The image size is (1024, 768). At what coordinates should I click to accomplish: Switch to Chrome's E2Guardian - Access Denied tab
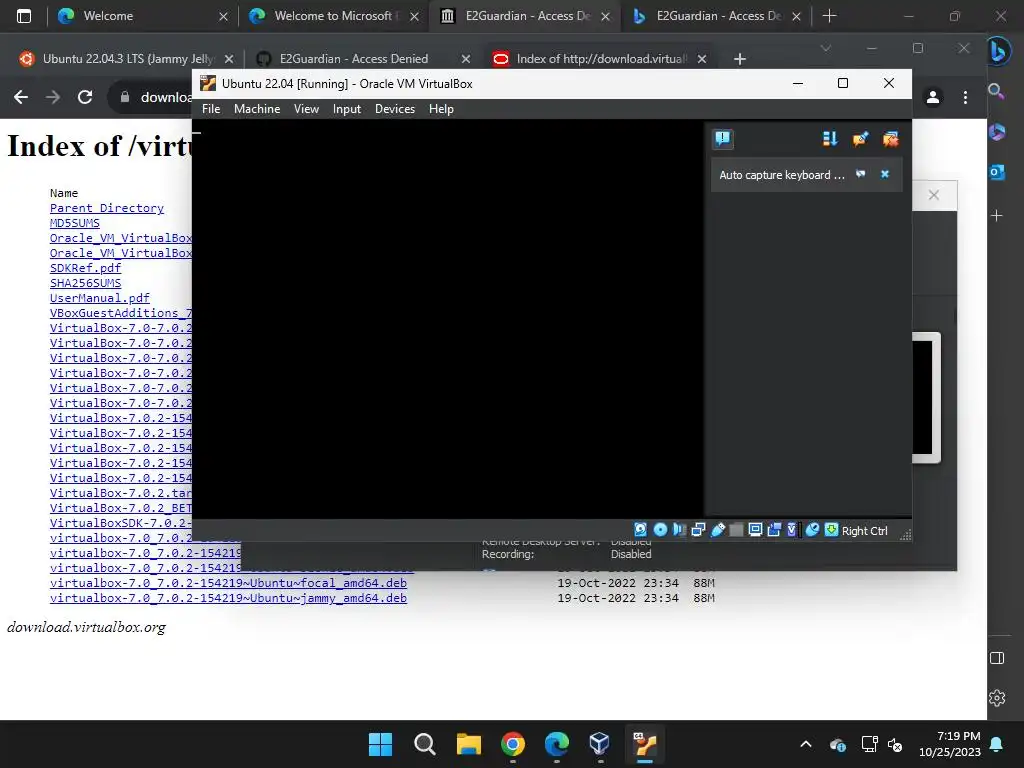pos(363,59)
